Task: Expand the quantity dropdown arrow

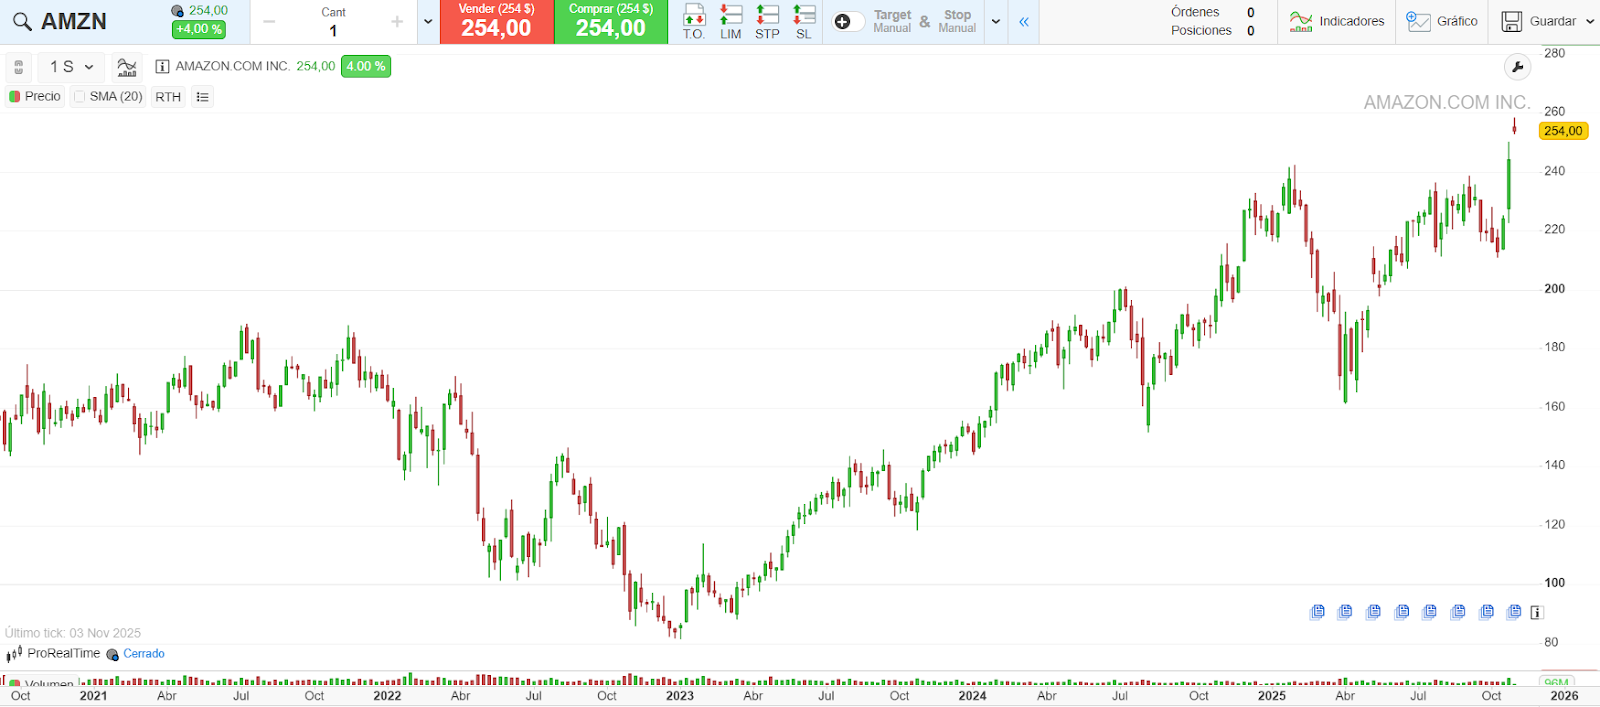Action: point(428,21)
